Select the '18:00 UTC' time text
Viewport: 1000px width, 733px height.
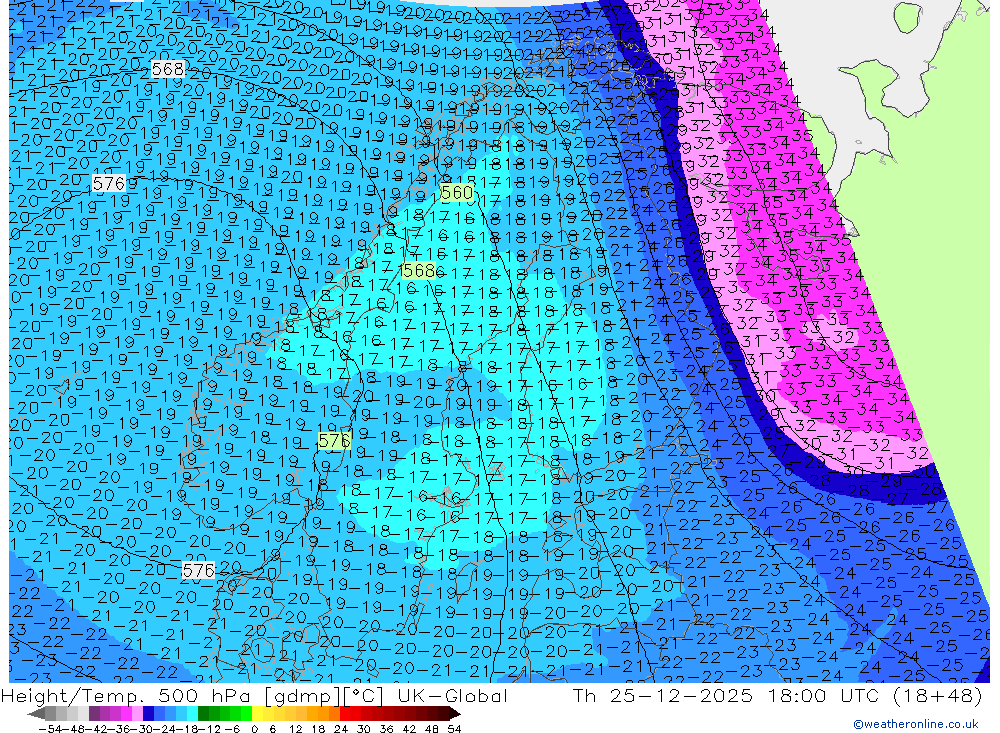[x=825, y=695]
